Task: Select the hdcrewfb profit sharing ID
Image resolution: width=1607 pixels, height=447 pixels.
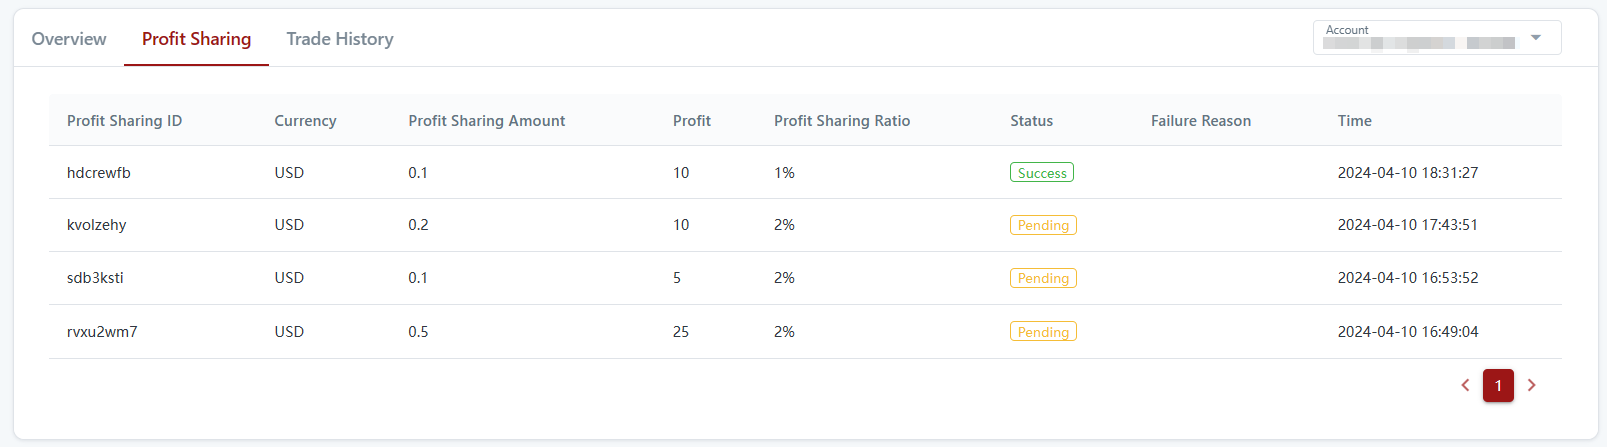Action: pyautogui.click(x=99, y=173)
